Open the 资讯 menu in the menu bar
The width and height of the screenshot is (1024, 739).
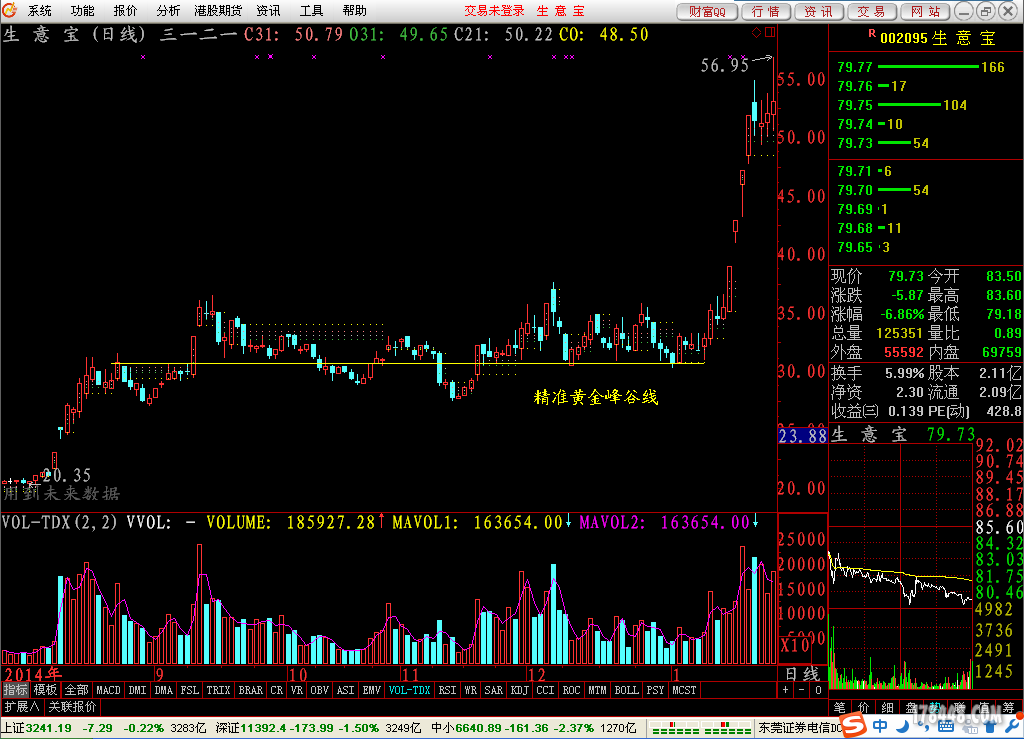pos(268,10)
